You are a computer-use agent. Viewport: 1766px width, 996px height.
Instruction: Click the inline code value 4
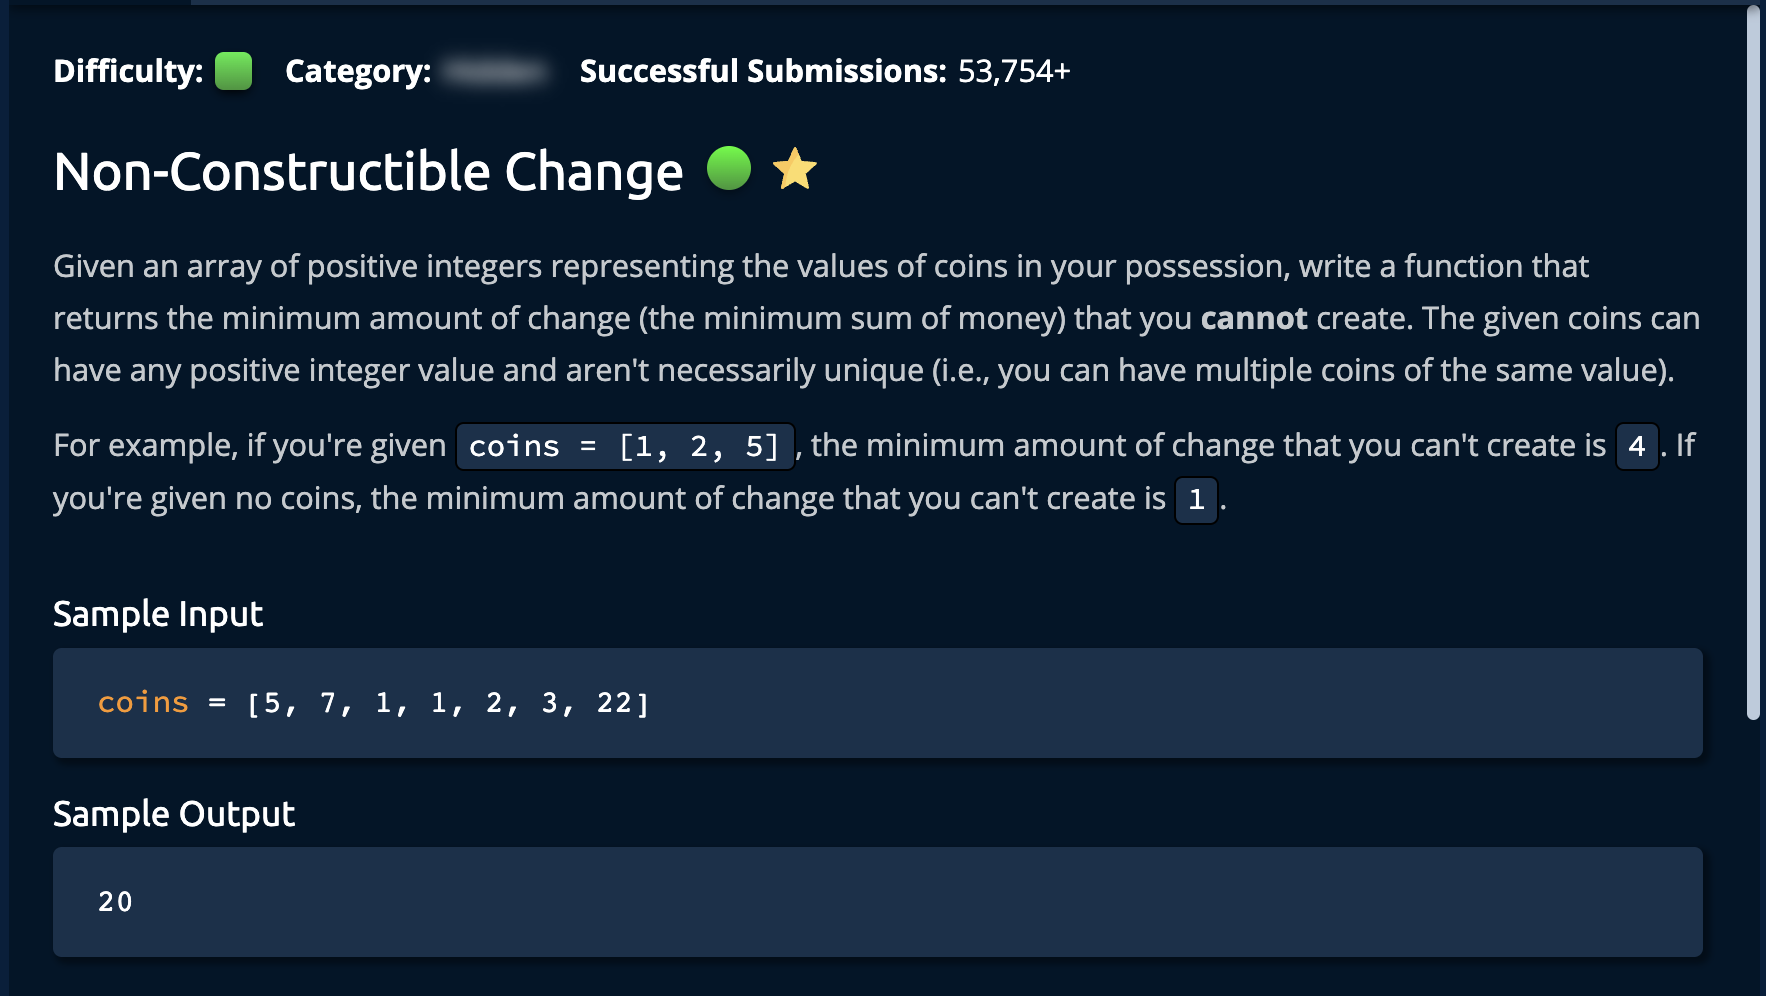[1637, 446]
